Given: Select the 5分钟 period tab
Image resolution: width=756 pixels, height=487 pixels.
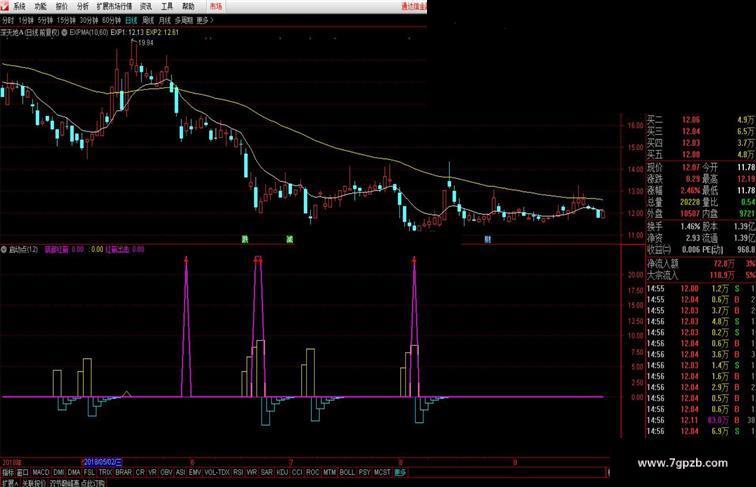Looking at the screenshot, I should (45, 20).
